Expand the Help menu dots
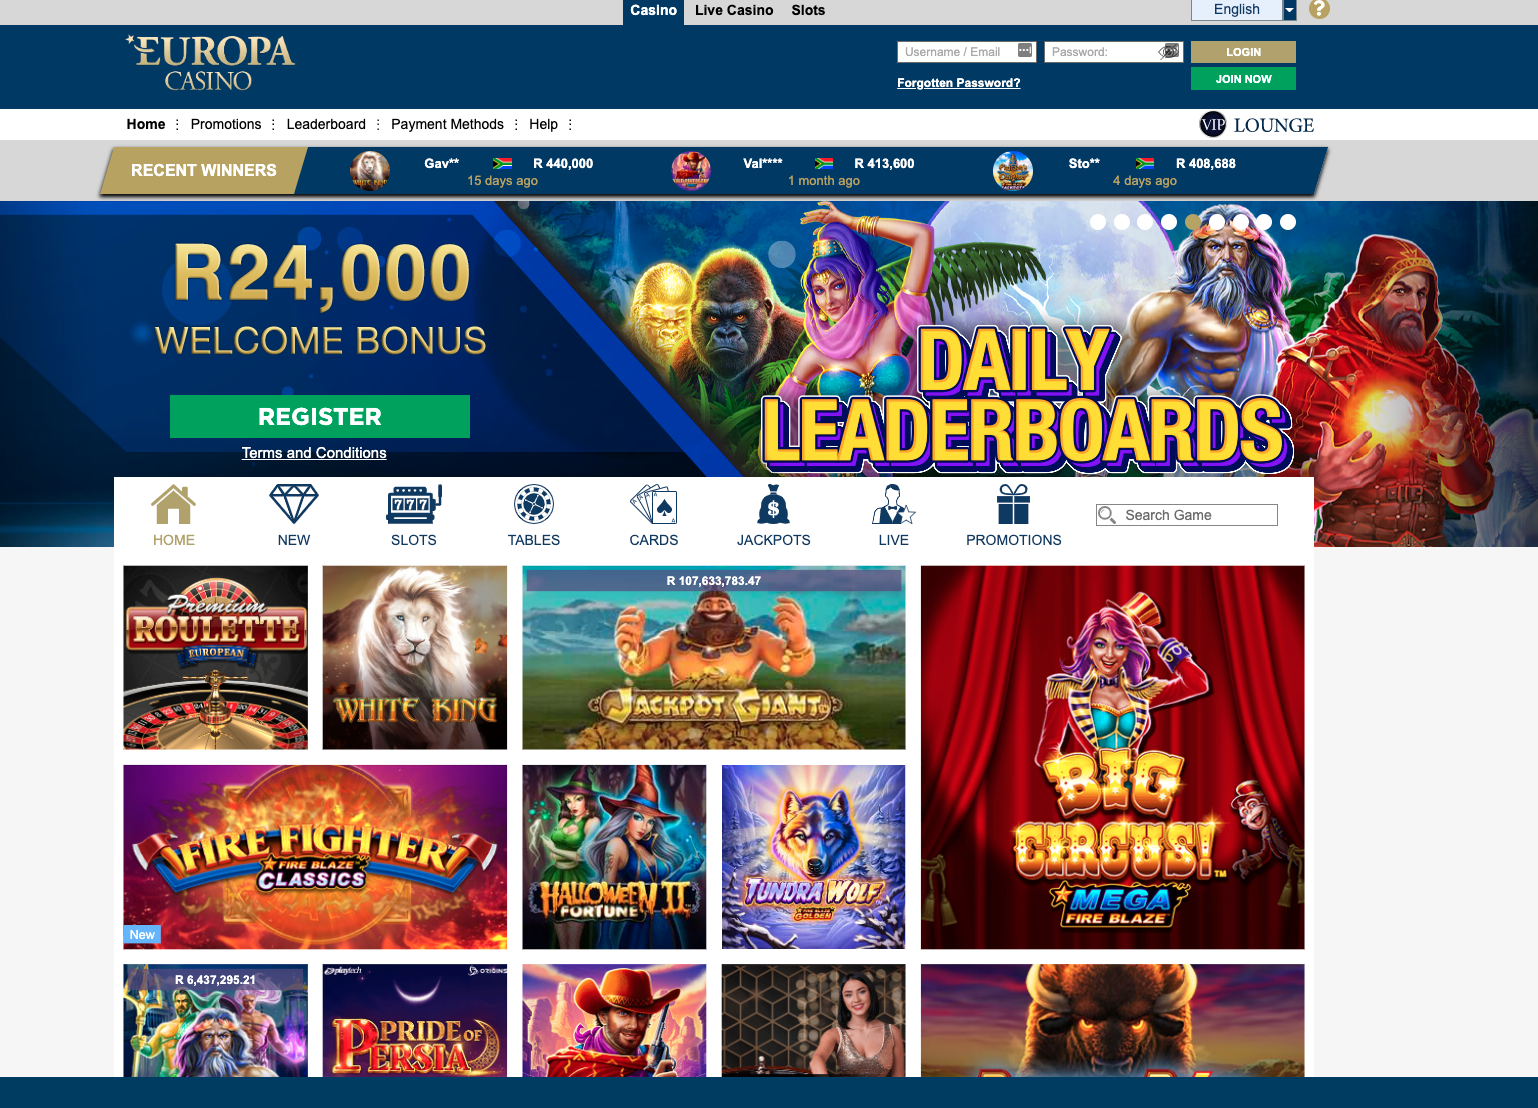The height and width of the screenshot is (1108, 1538). (570, 125)
